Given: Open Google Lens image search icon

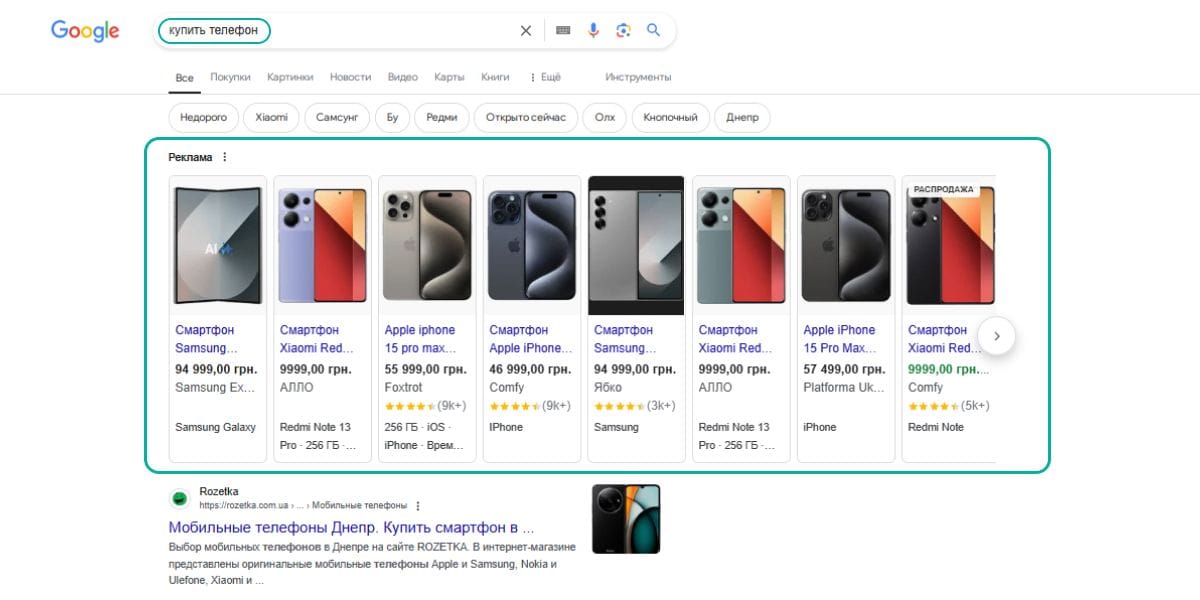Looking at the screenshot, I should click(623, 31).
